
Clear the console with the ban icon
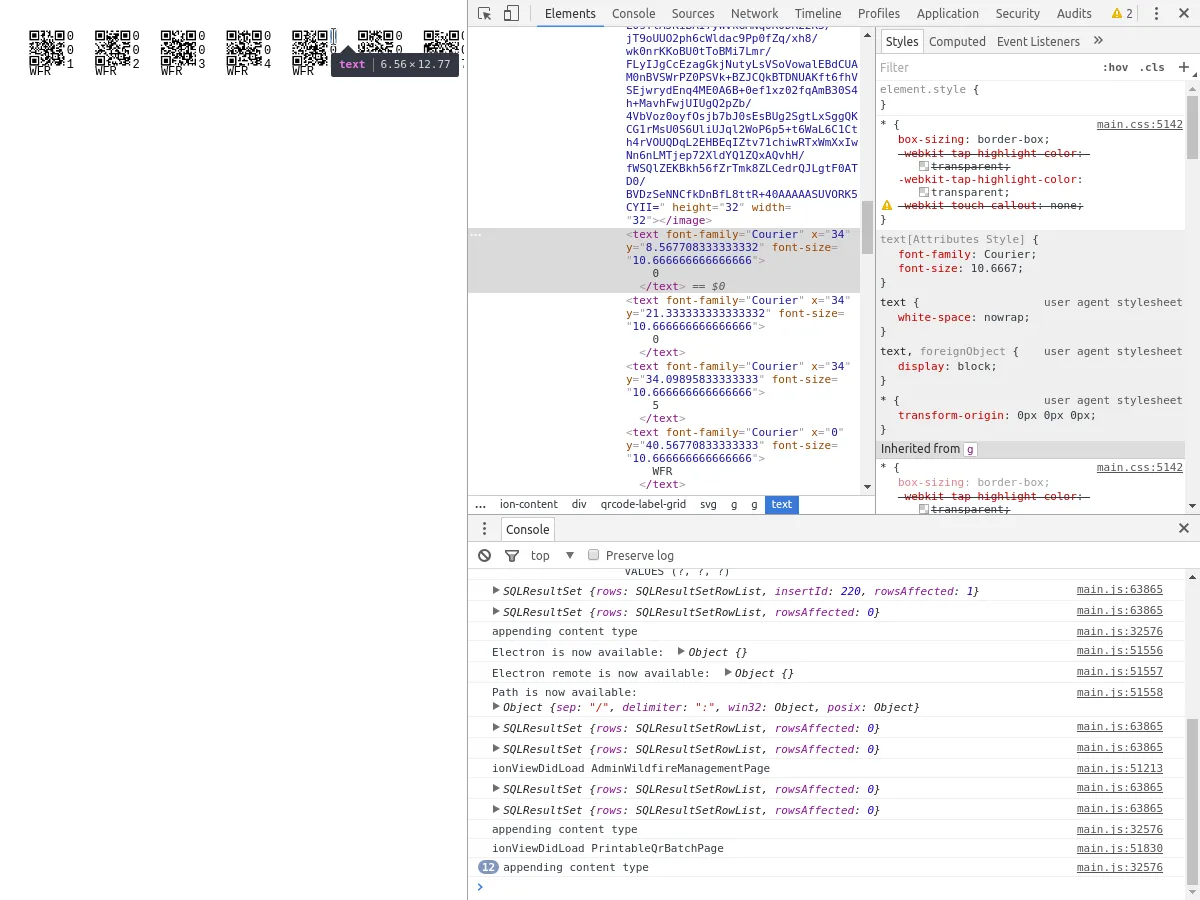point(485,555)
